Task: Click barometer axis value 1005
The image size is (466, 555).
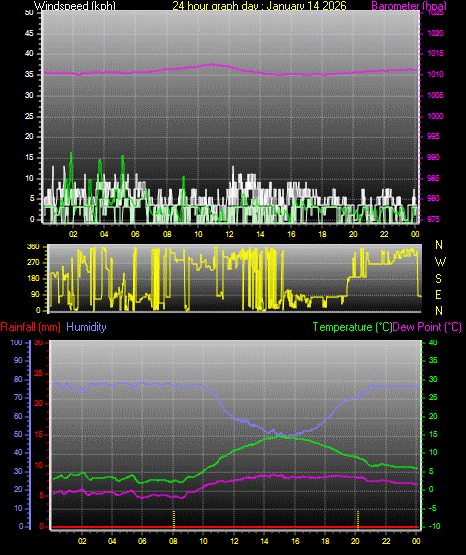Action: coord(435,95)
